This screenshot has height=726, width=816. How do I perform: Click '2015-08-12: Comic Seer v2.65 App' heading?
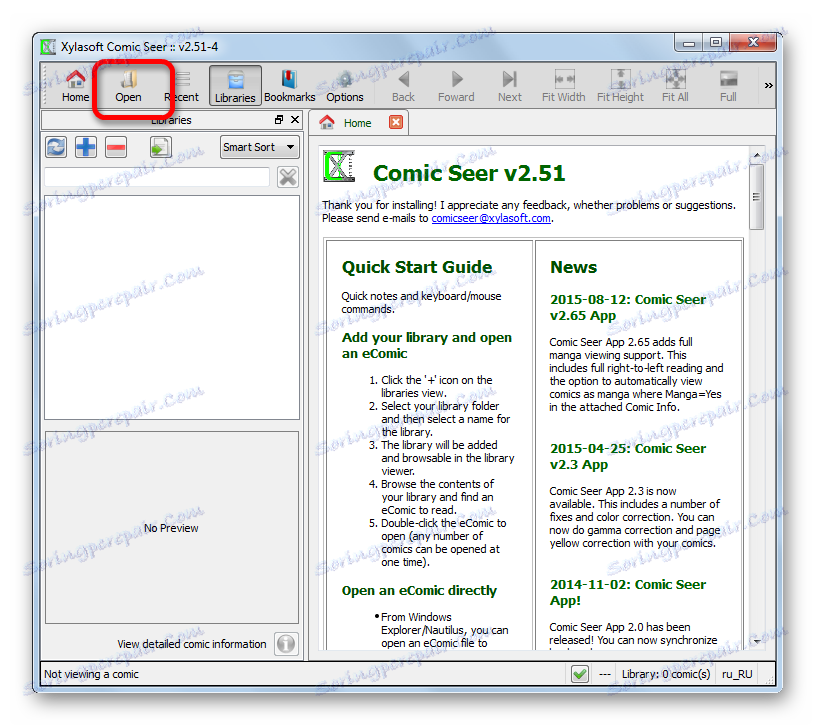(628, 308)
